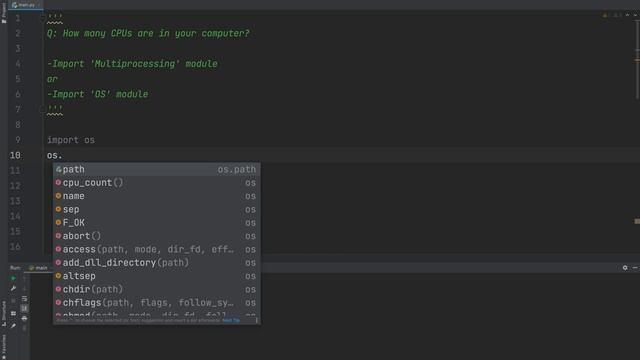The width and height of the screenshot is (640, 360).
Task: Pick the access(path, mode...) suggestion
Action: click(x=157, y=249)
